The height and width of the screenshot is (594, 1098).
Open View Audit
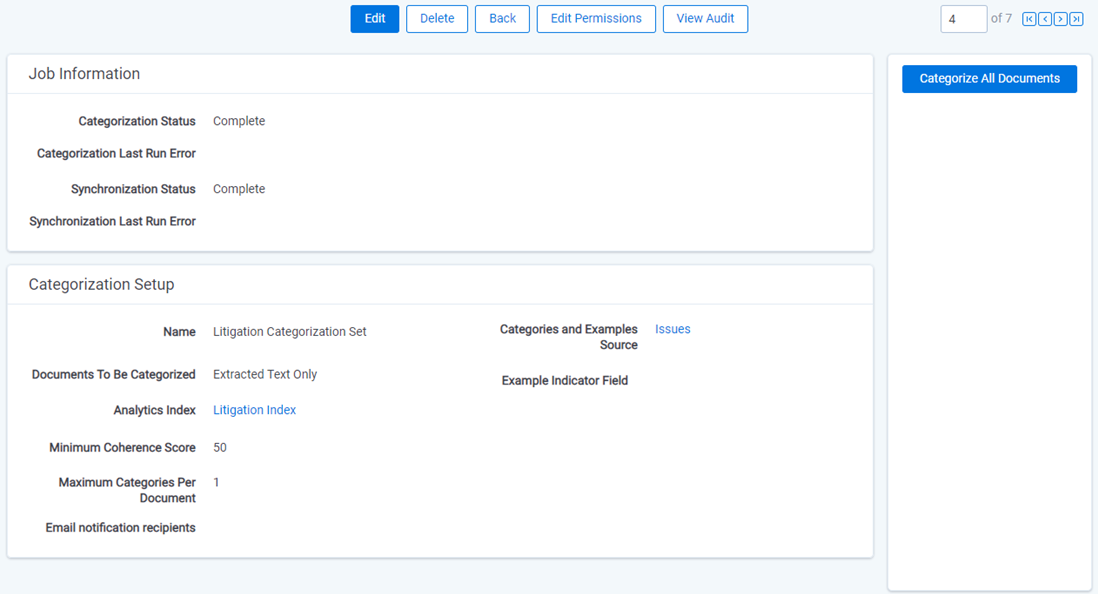point(705,19)
